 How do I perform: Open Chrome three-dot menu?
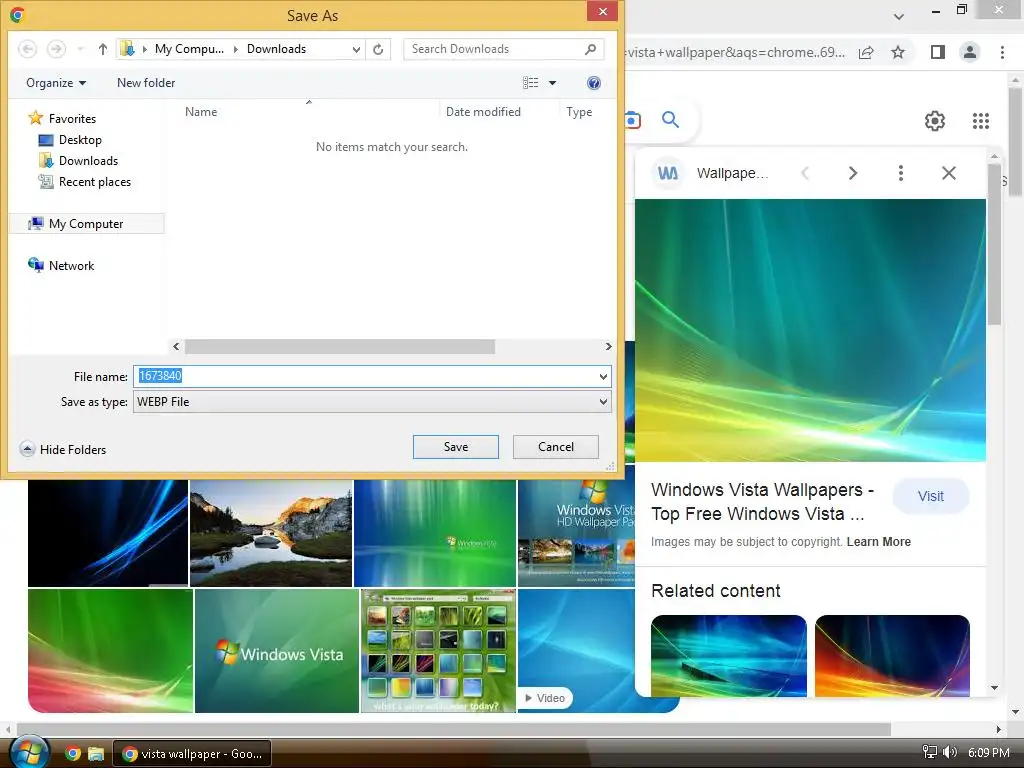tap(1002, 52)
